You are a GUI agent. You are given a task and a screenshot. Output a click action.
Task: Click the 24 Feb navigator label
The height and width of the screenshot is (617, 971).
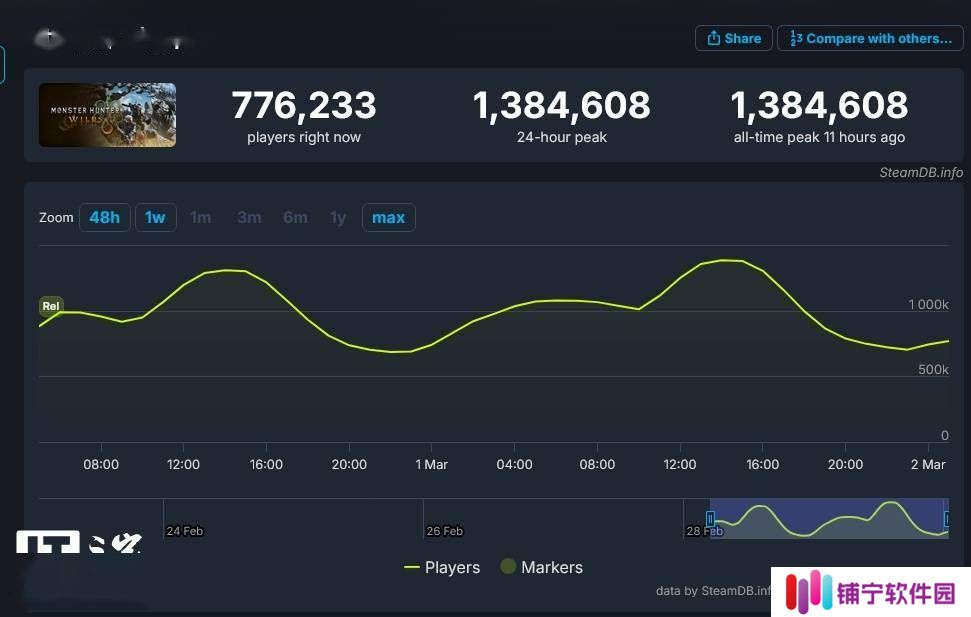(185, 531)
